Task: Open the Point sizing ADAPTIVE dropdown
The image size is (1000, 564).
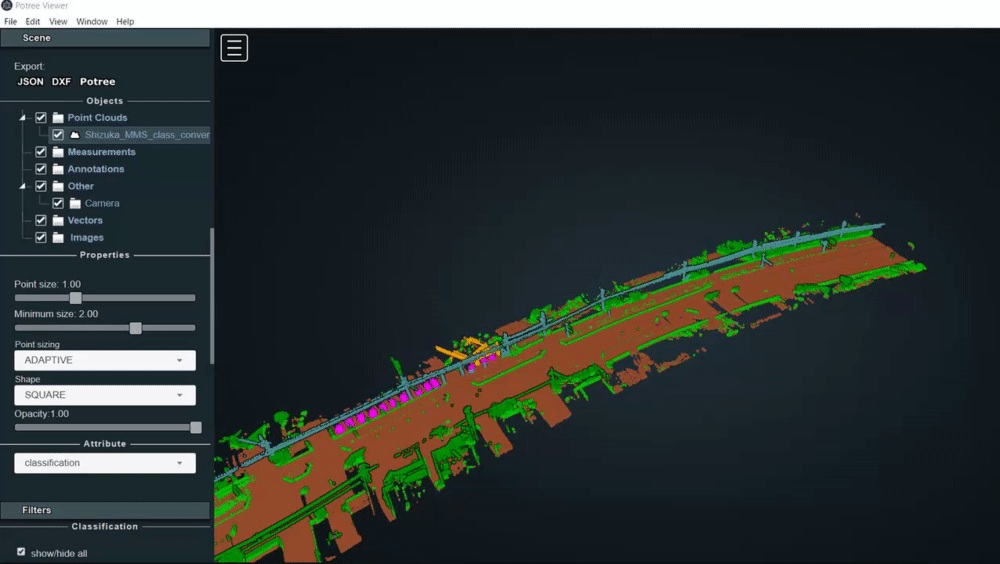Action: click(x=104, y=360)
